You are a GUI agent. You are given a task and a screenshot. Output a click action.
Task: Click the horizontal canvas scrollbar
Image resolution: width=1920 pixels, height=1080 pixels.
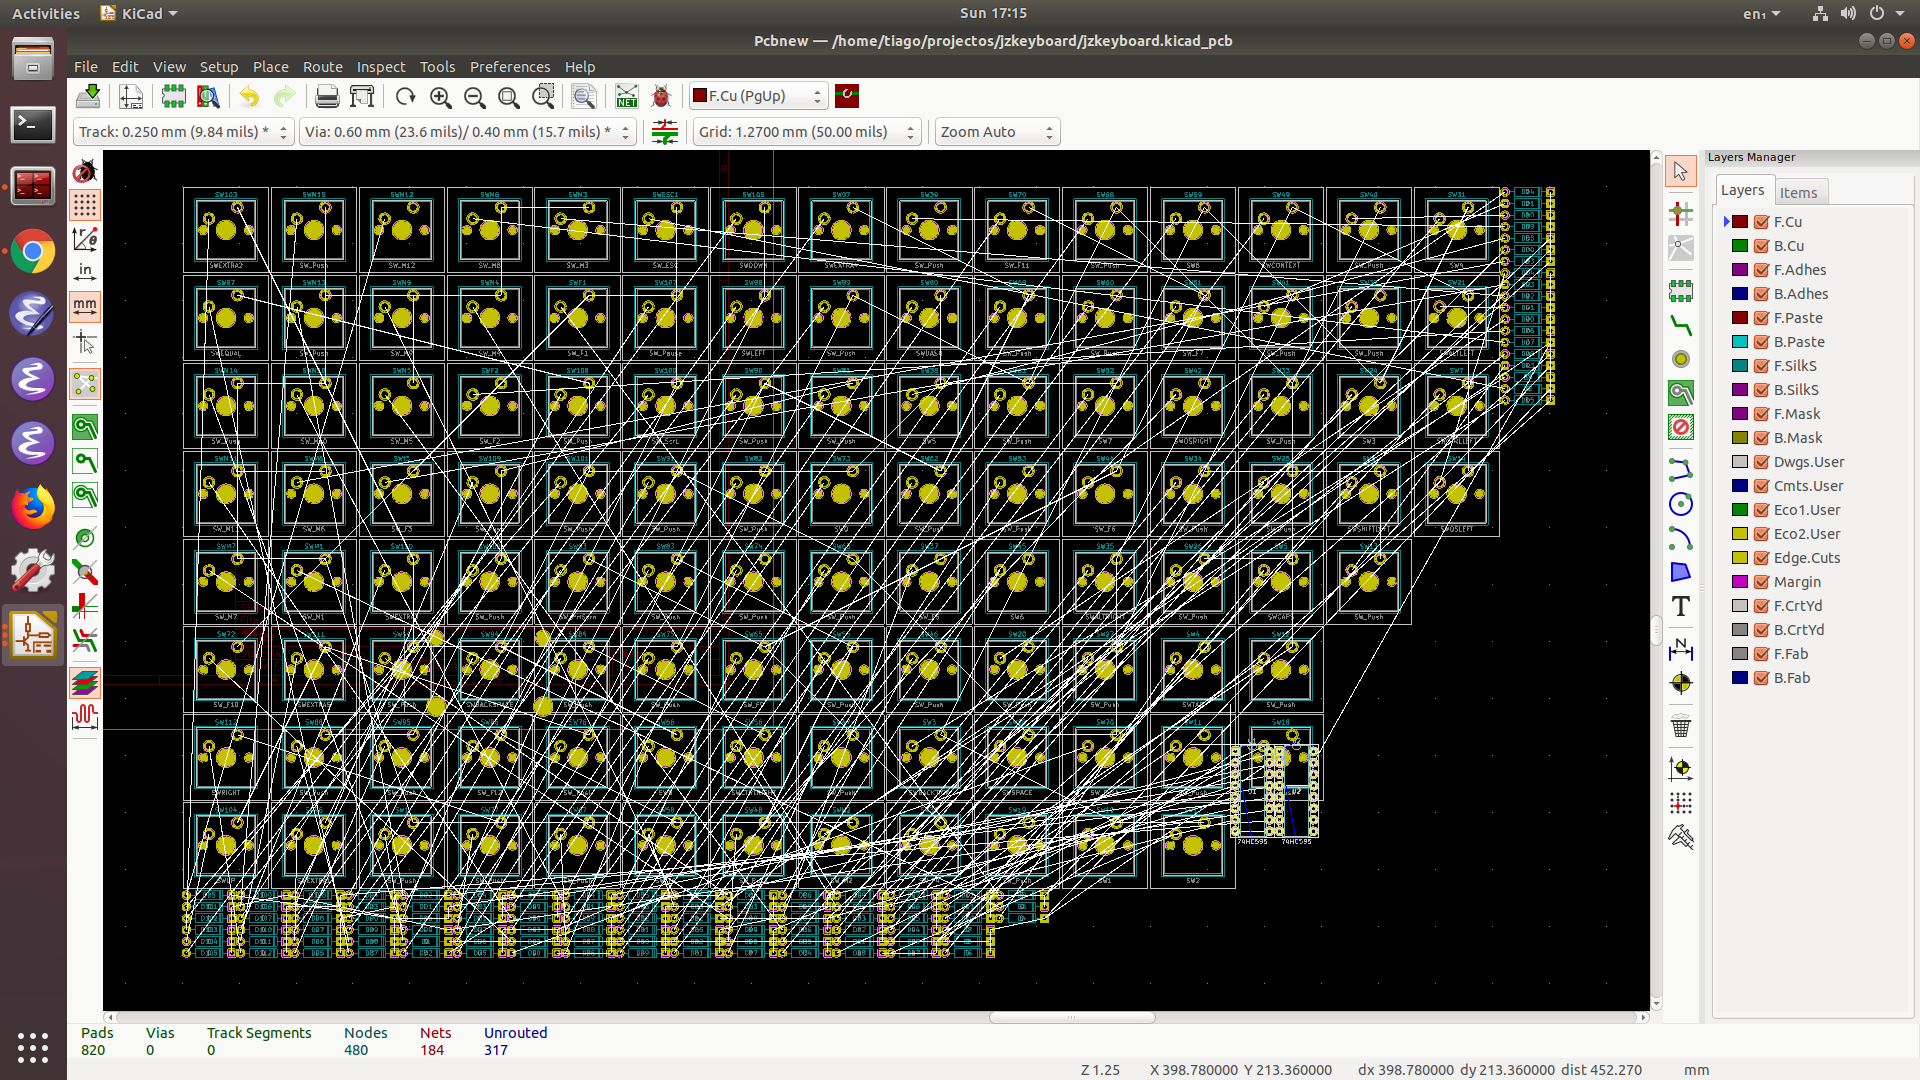(1072, 1017)
